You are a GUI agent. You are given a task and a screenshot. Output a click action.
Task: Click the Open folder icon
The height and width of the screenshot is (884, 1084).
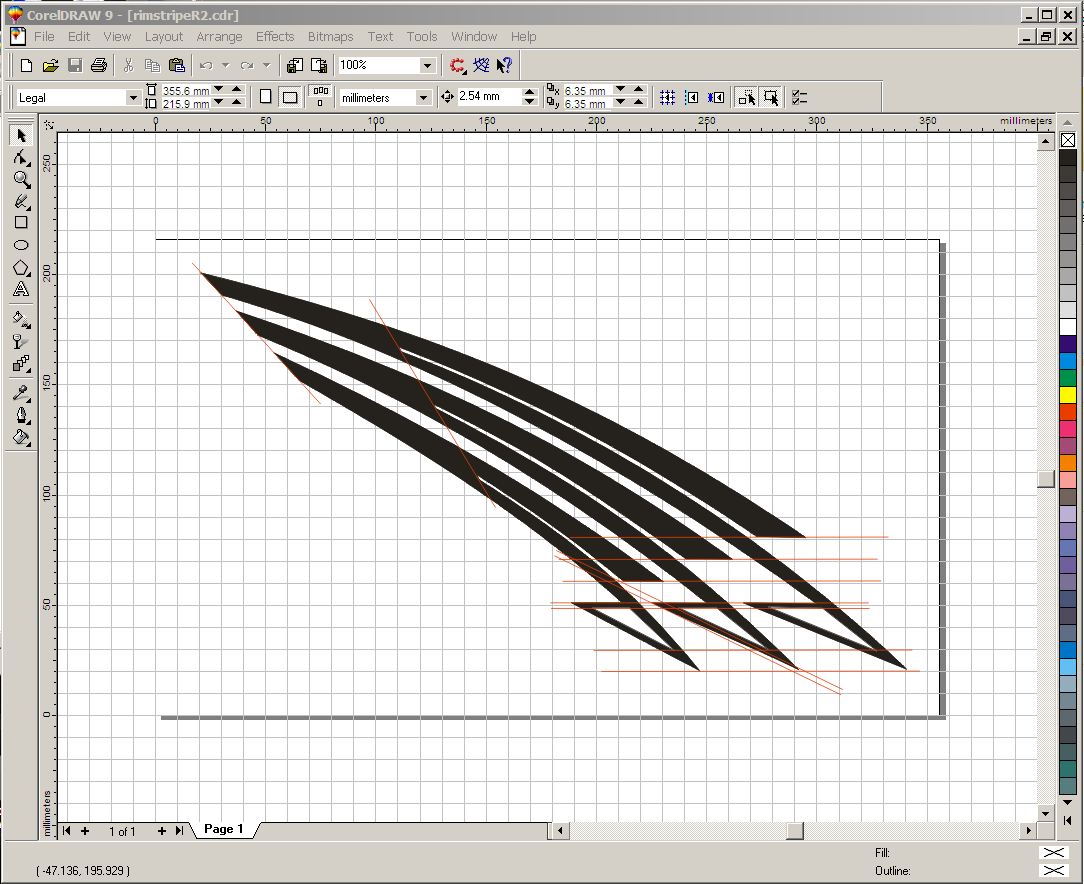(x=50, y=65)
